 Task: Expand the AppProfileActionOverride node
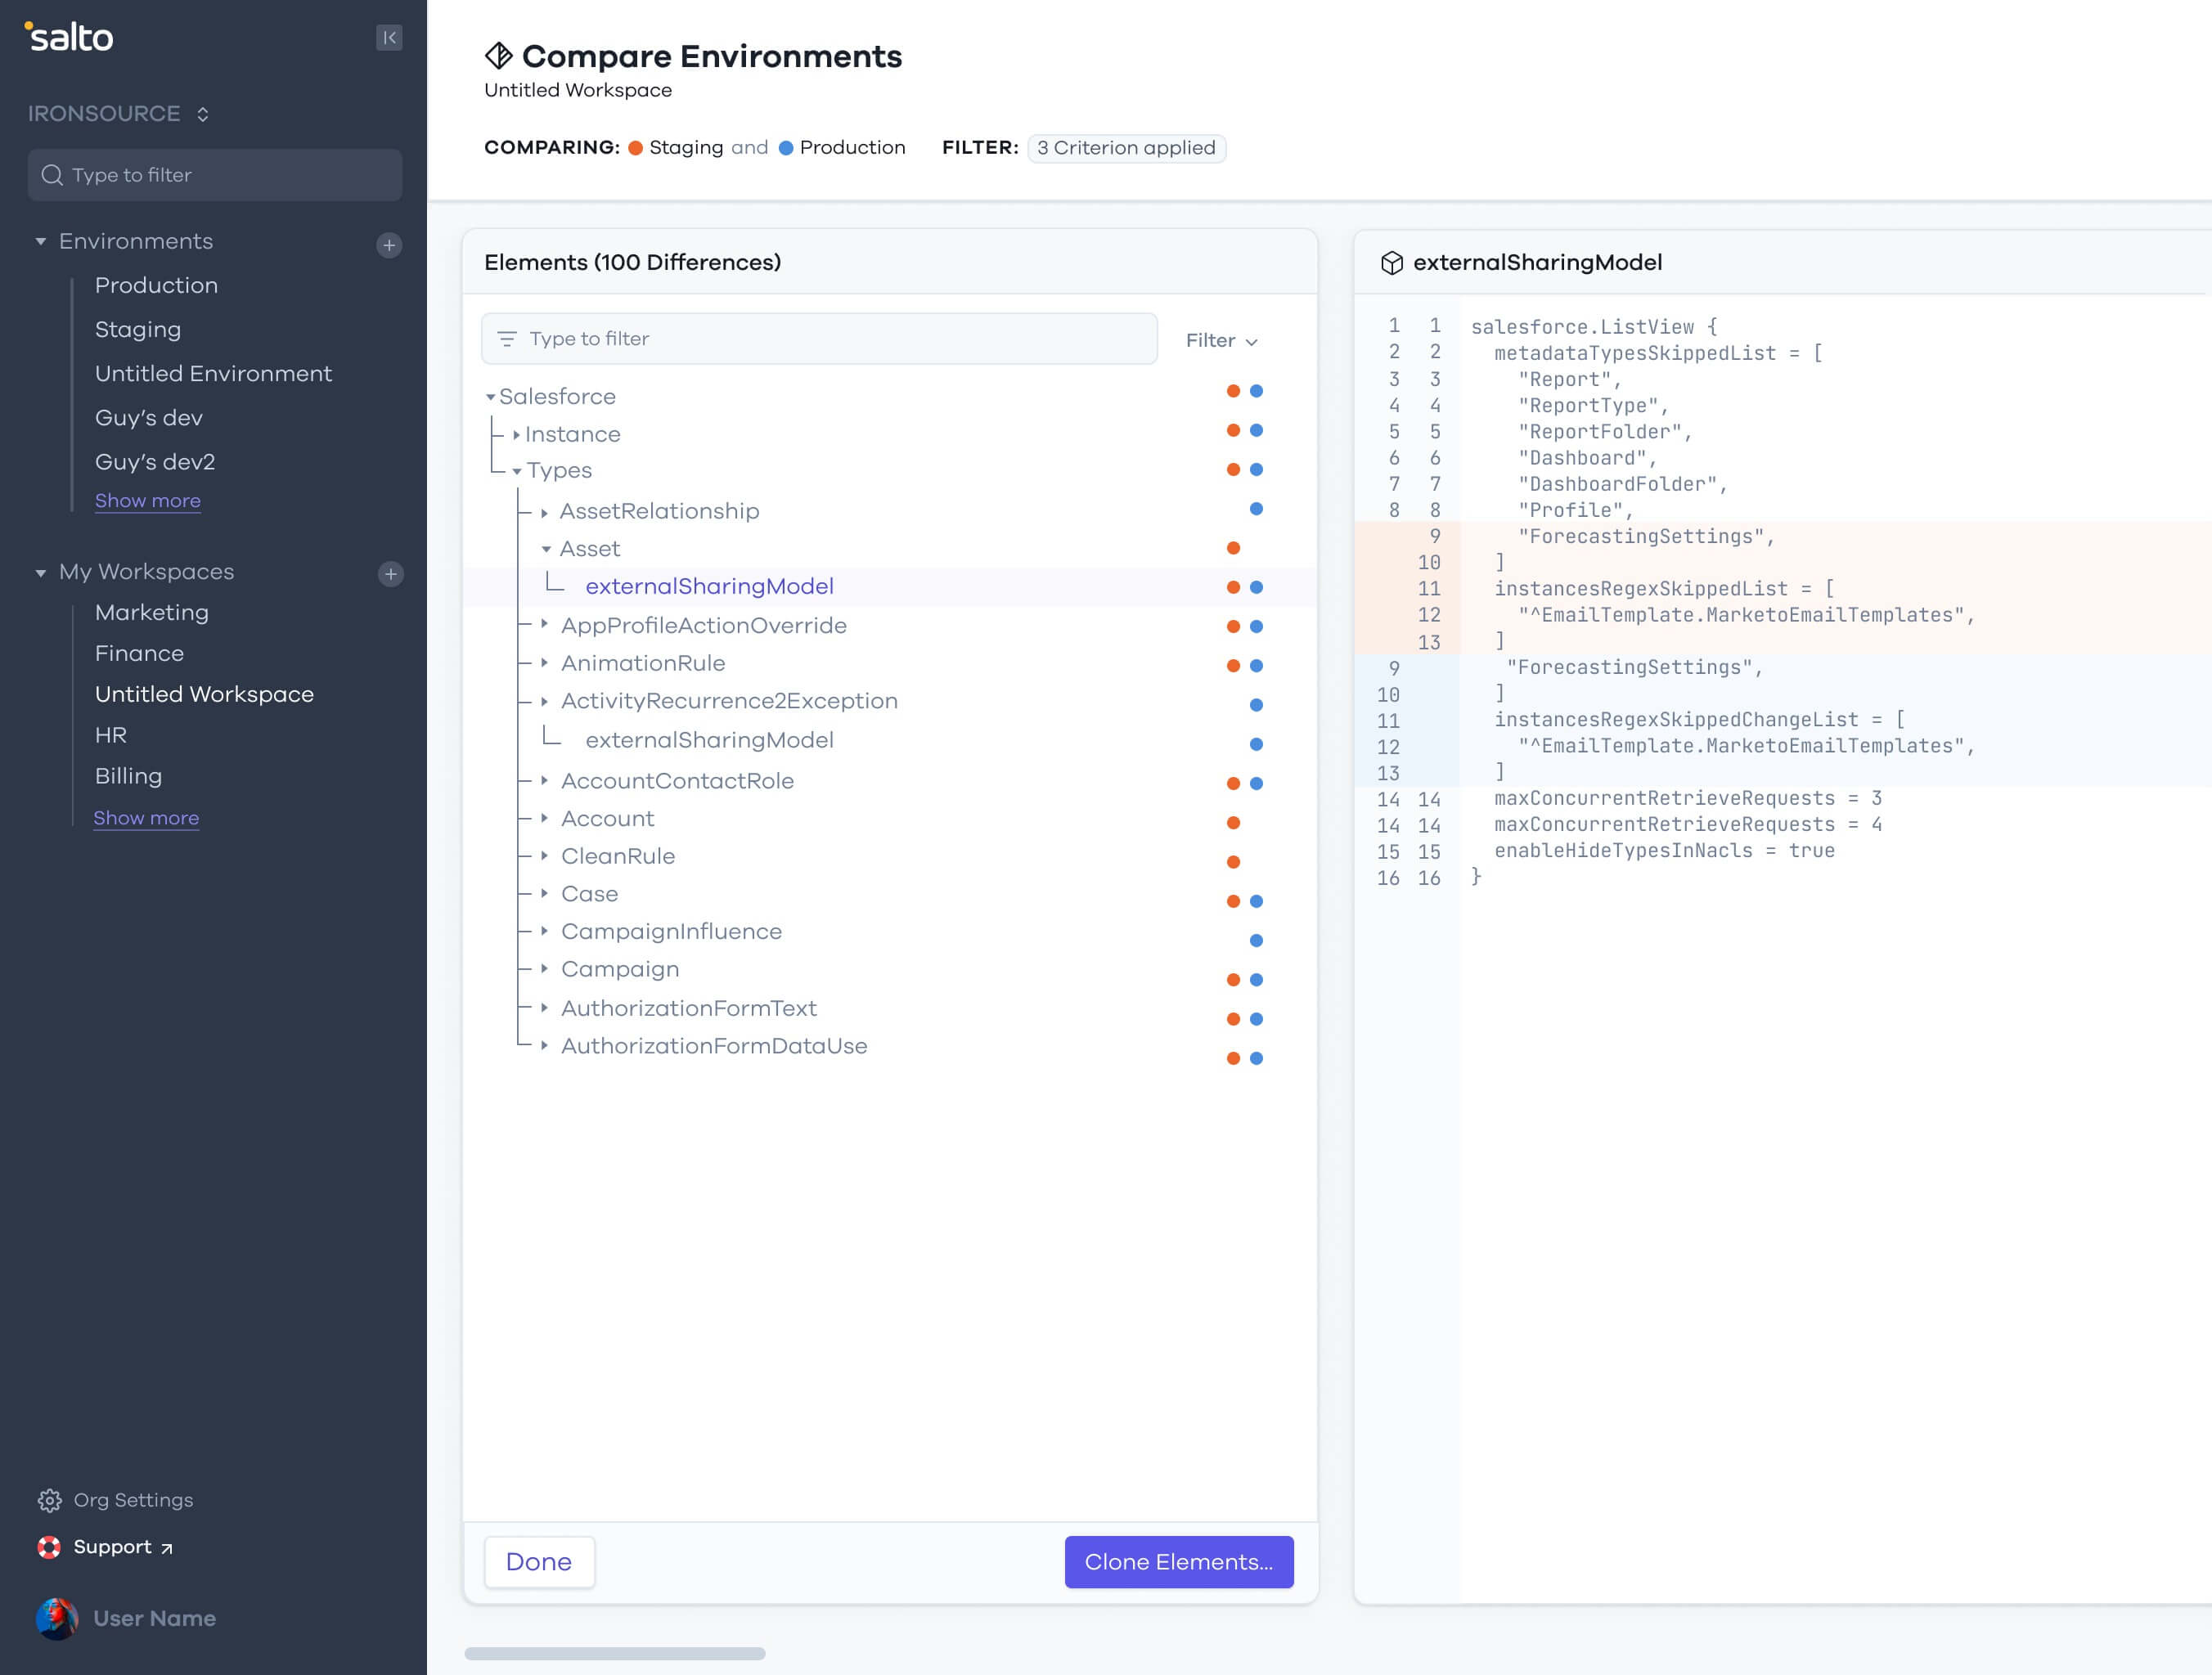tap(544, 624)
